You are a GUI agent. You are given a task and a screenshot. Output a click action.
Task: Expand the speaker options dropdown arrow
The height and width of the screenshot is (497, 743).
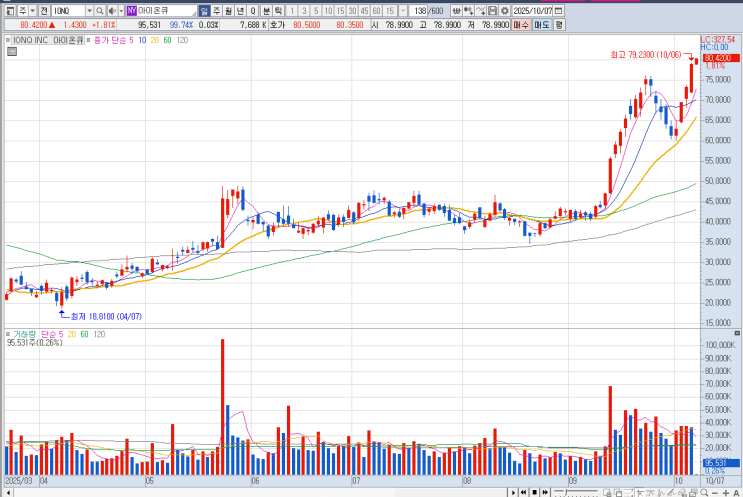[121, 10]
